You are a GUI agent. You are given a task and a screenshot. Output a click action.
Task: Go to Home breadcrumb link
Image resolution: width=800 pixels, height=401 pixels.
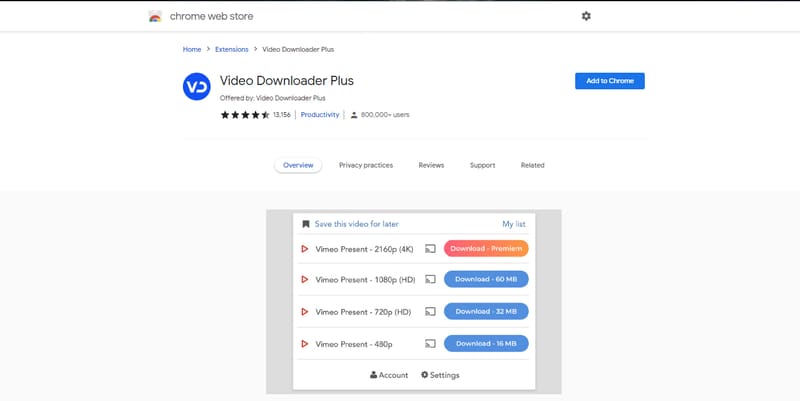(x=192, y=49)
